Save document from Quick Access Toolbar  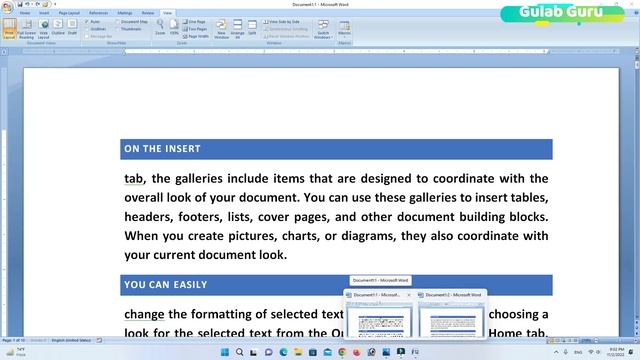pyautogui.click(x=20, y=4)
